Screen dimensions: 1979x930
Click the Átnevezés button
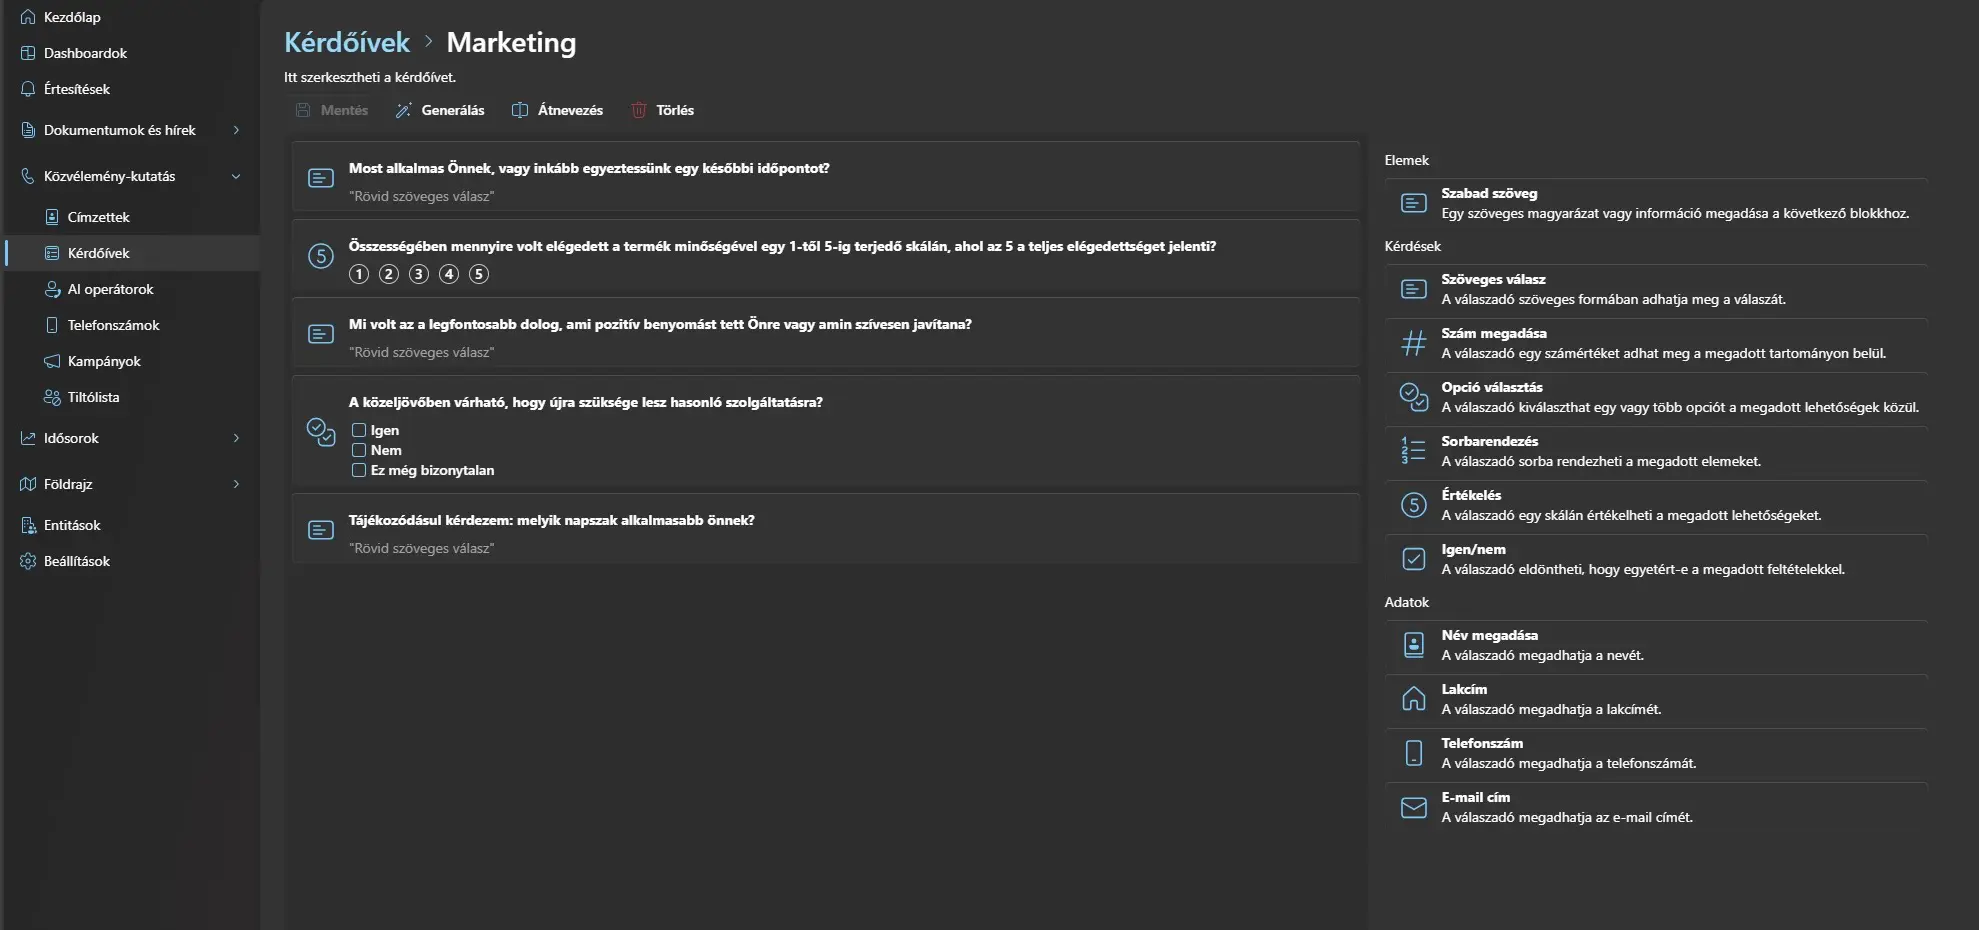(x=557, y=110)
